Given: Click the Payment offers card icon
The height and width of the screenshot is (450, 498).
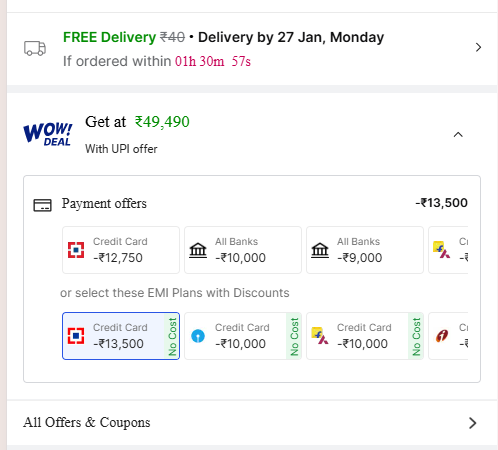Looking at the screenshot, I should tap(42, 205).
